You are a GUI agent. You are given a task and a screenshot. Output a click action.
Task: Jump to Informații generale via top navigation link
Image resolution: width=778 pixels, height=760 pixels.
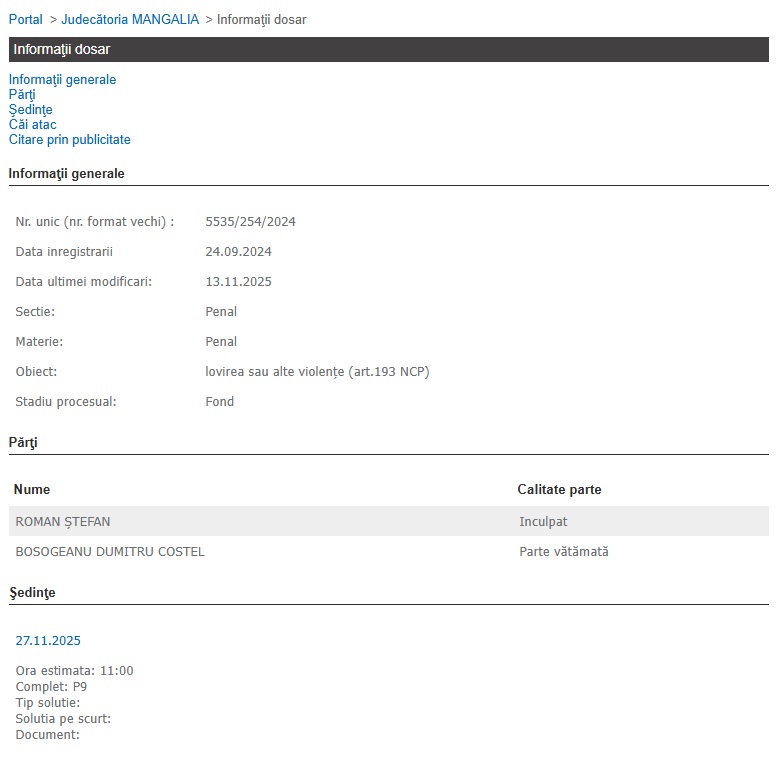point(62,79)
